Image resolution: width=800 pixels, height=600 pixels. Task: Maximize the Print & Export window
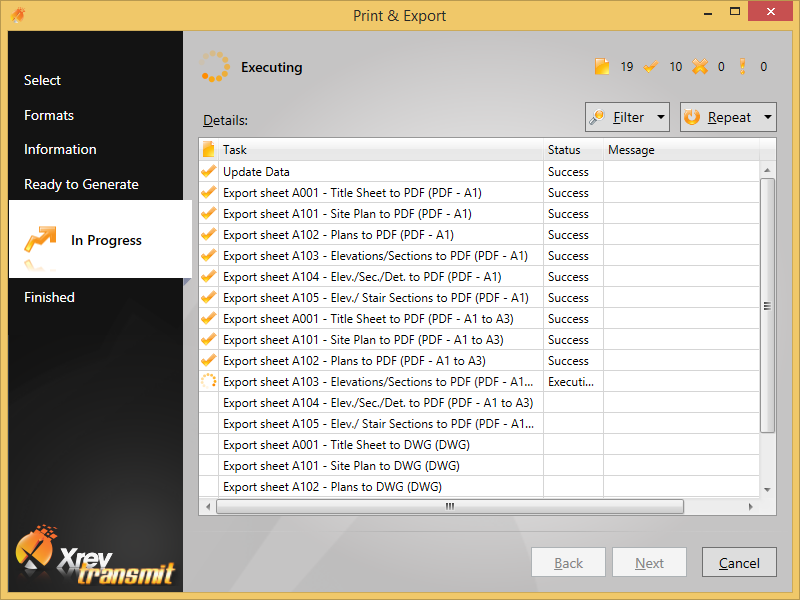coord(735,11)
